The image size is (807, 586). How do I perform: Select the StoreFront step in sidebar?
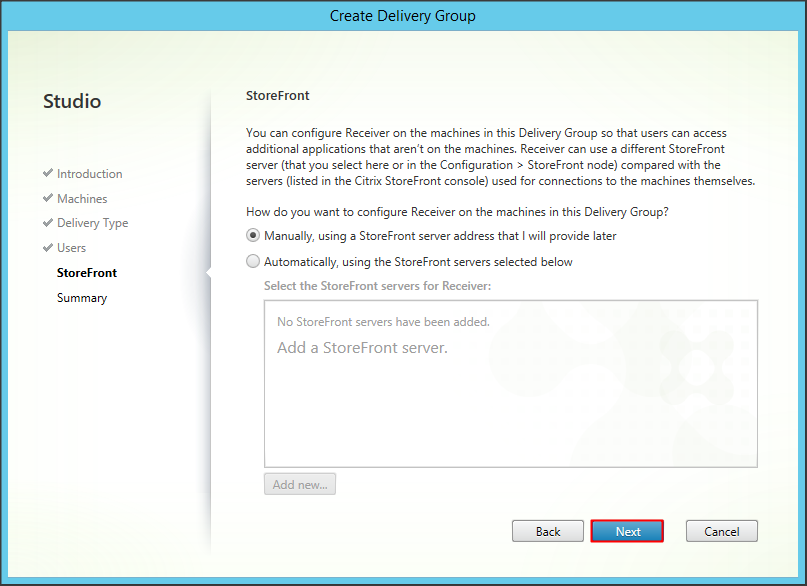pyautogui.click(x=86, y=273)
